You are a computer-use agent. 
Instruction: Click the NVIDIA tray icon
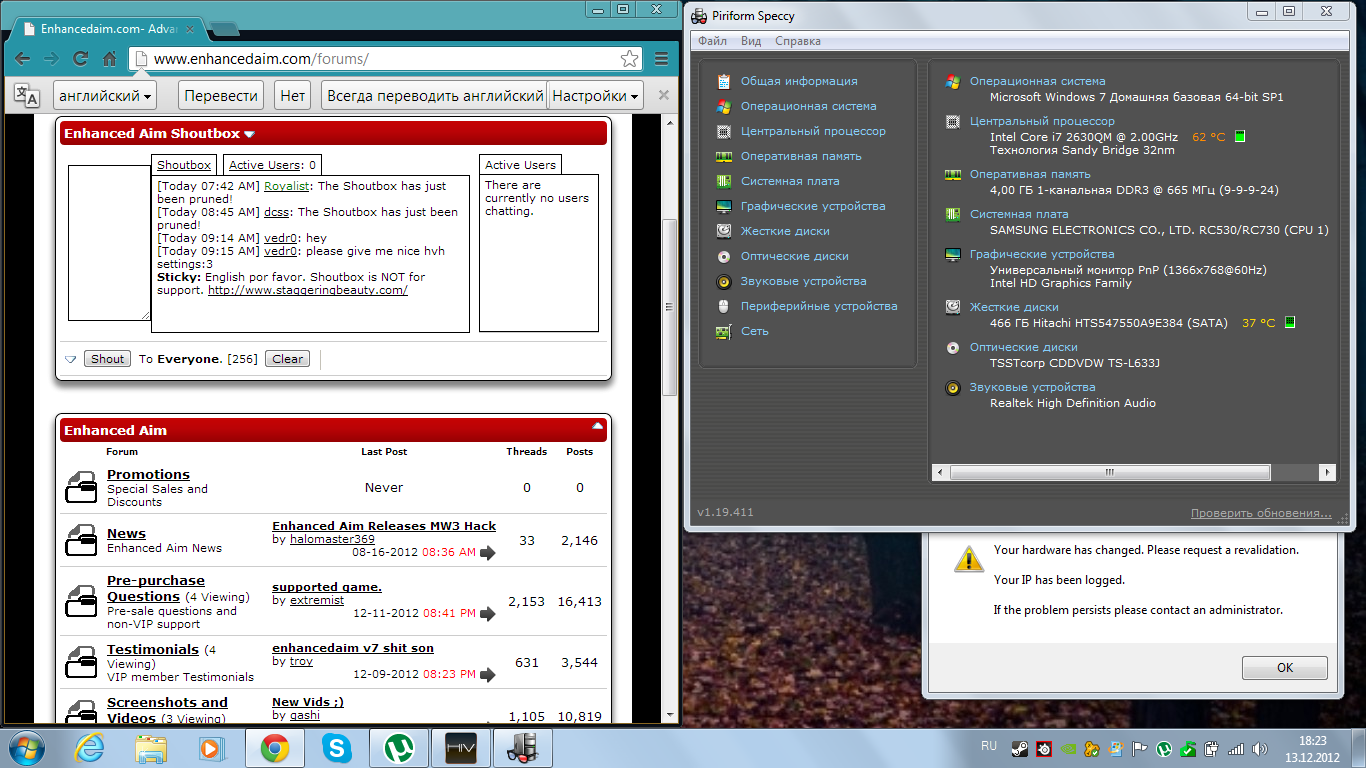click(1068, 747)
